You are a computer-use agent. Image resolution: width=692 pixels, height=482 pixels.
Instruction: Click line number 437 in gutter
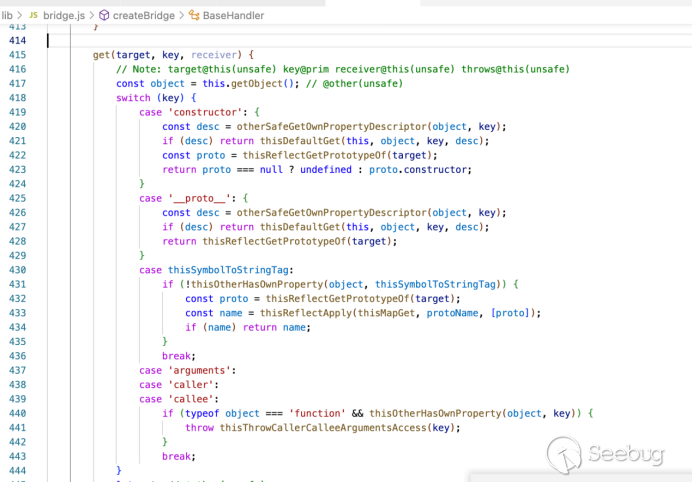pos(18,370)
